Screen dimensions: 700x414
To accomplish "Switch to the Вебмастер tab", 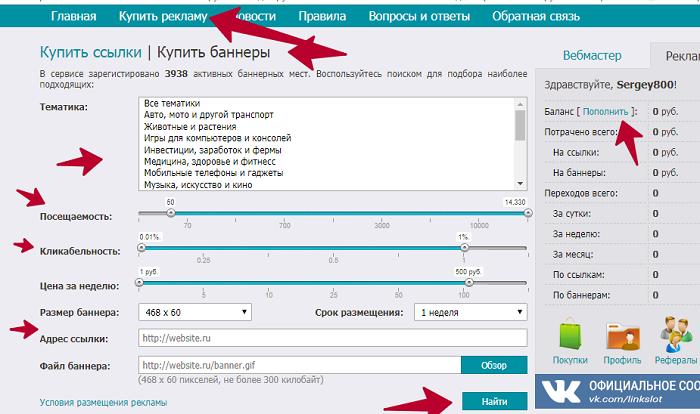I will (x=592, y=55).
